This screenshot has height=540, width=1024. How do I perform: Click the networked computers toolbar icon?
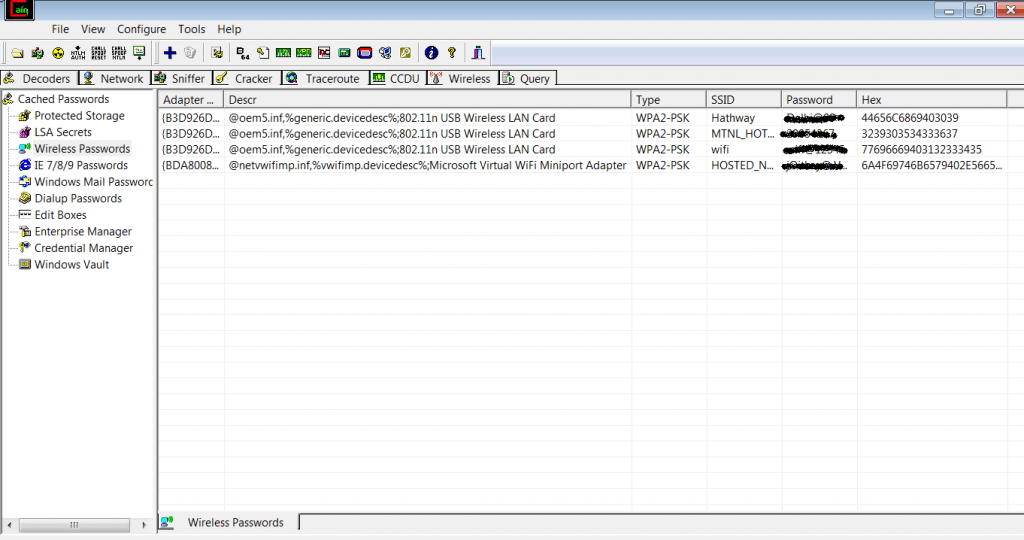pyautogui.click(x=385, y=53)
